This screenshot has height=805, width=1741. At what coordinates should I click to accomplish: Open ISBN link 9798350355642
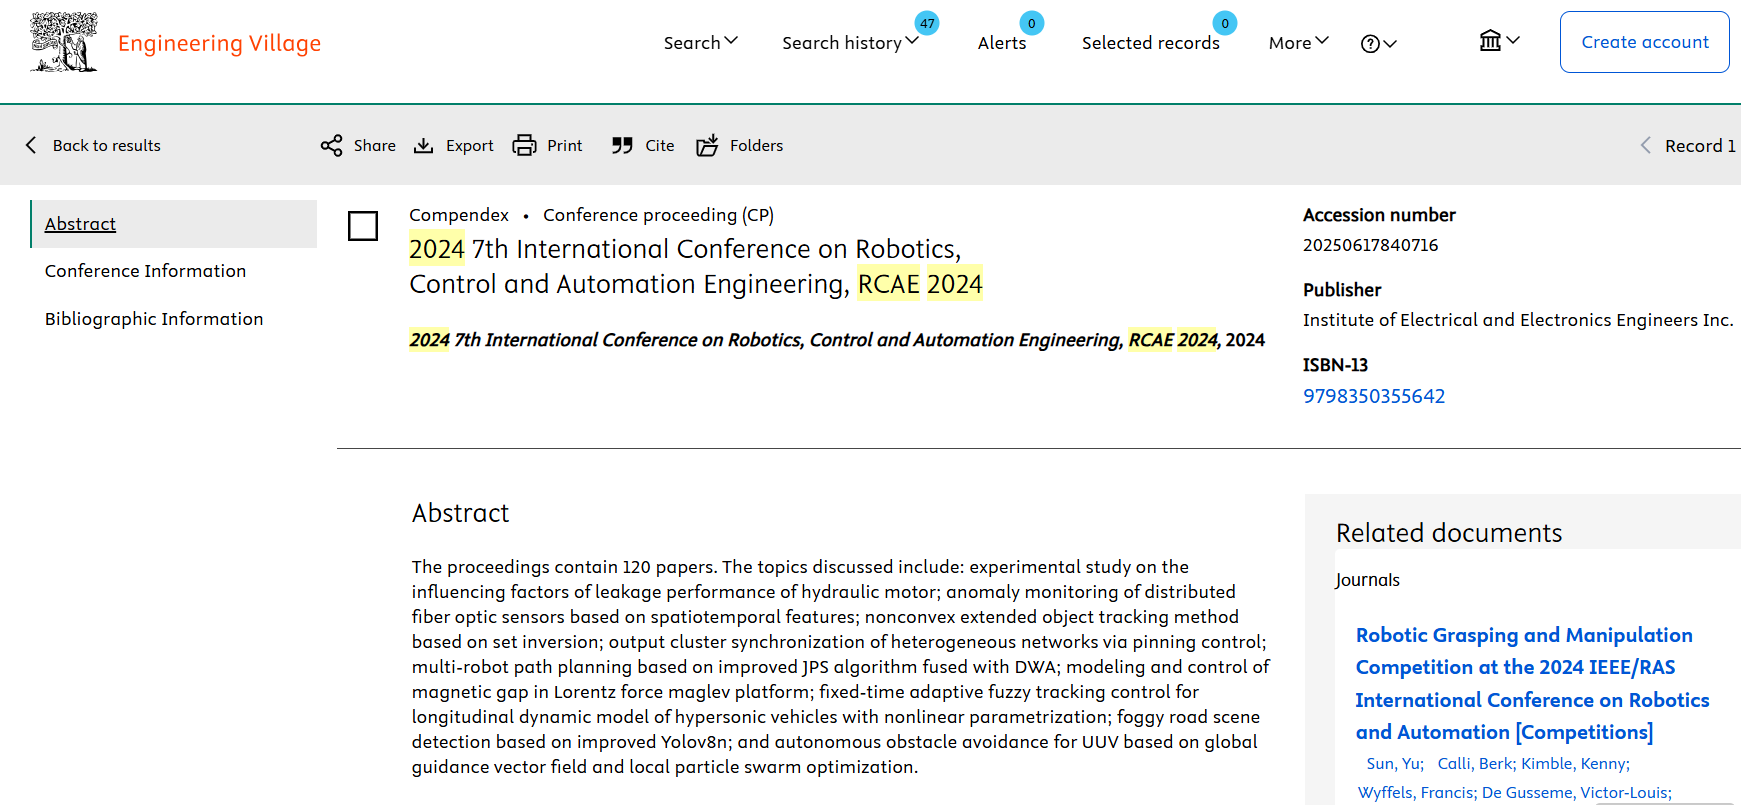click(1374, 396)
